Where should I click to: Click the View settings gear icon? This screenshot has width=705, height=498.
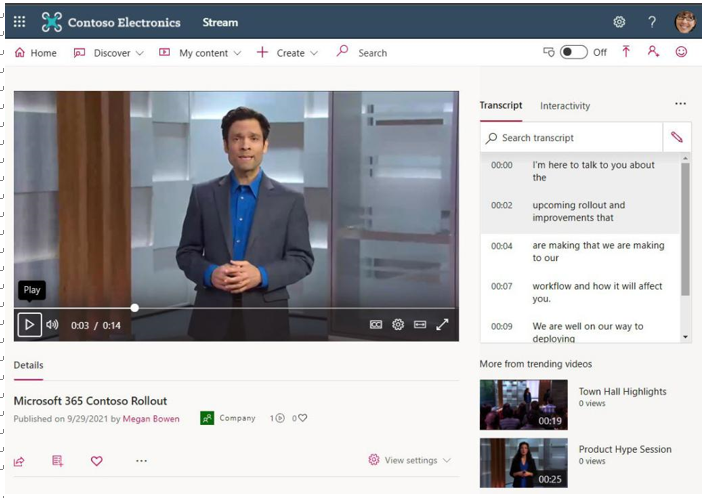(374, 460)
